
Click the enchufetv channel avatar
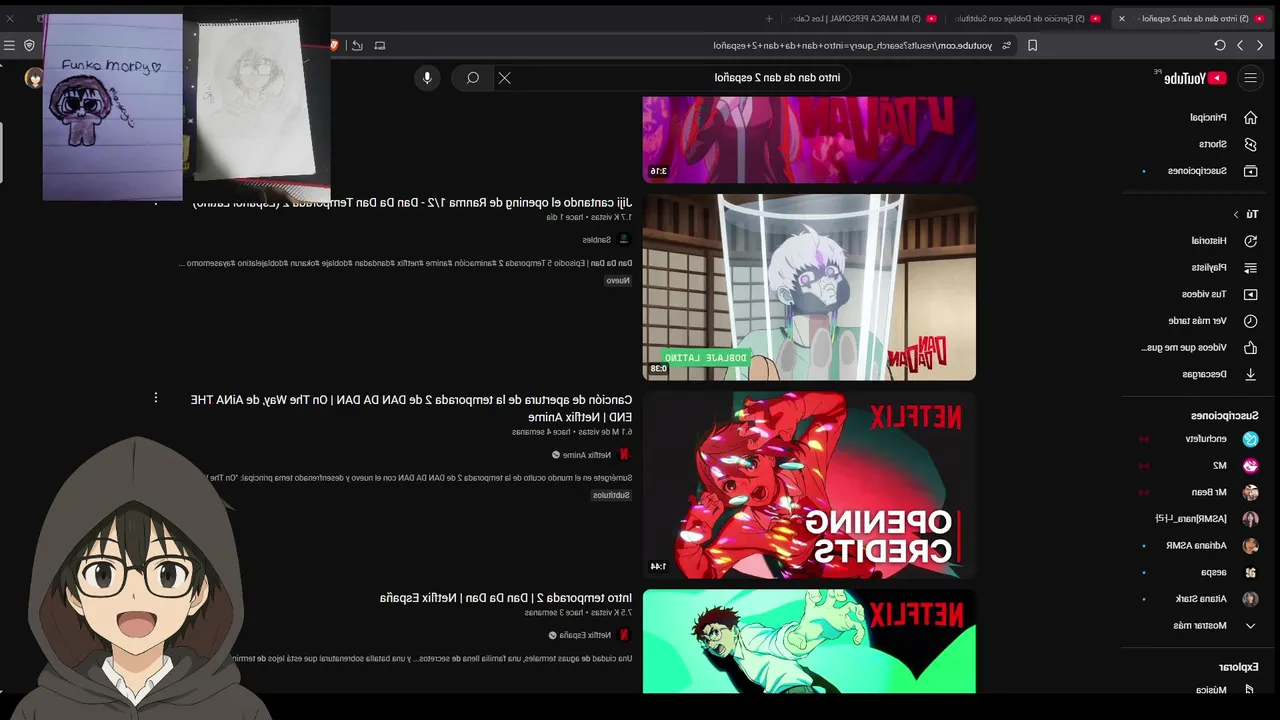[x=1250, y=439]
